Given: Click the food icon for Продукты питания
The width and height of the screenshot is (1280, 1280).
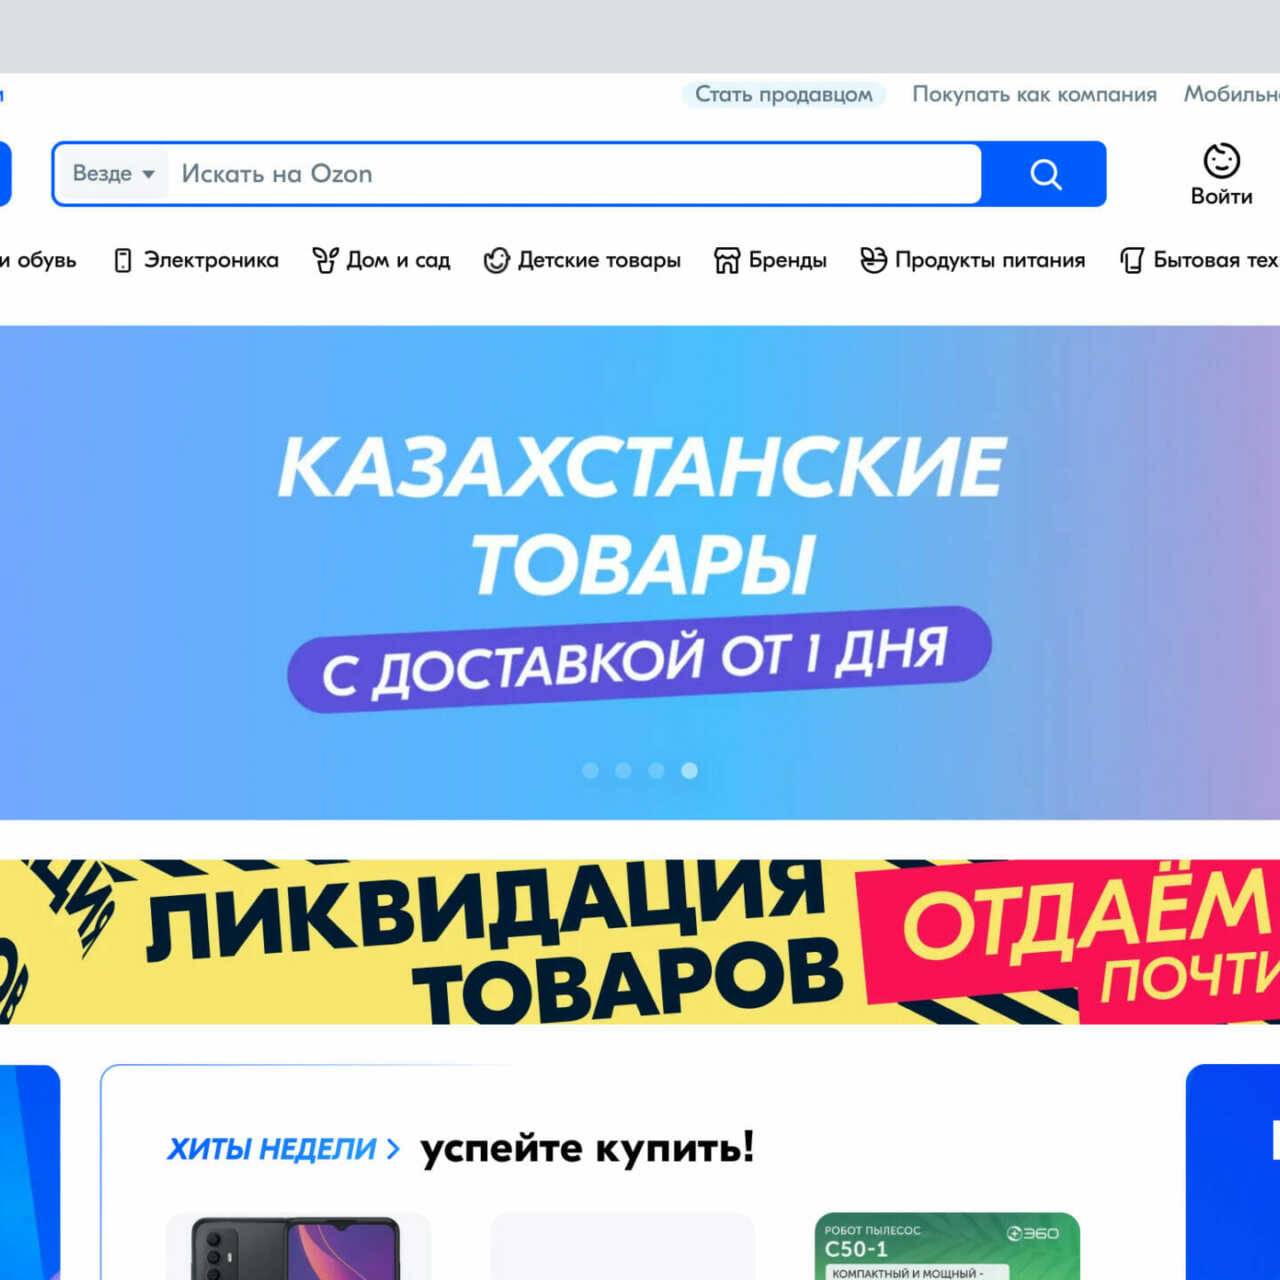Looking at the screenshot, I should pyautogui.click(x=873, y=261).
